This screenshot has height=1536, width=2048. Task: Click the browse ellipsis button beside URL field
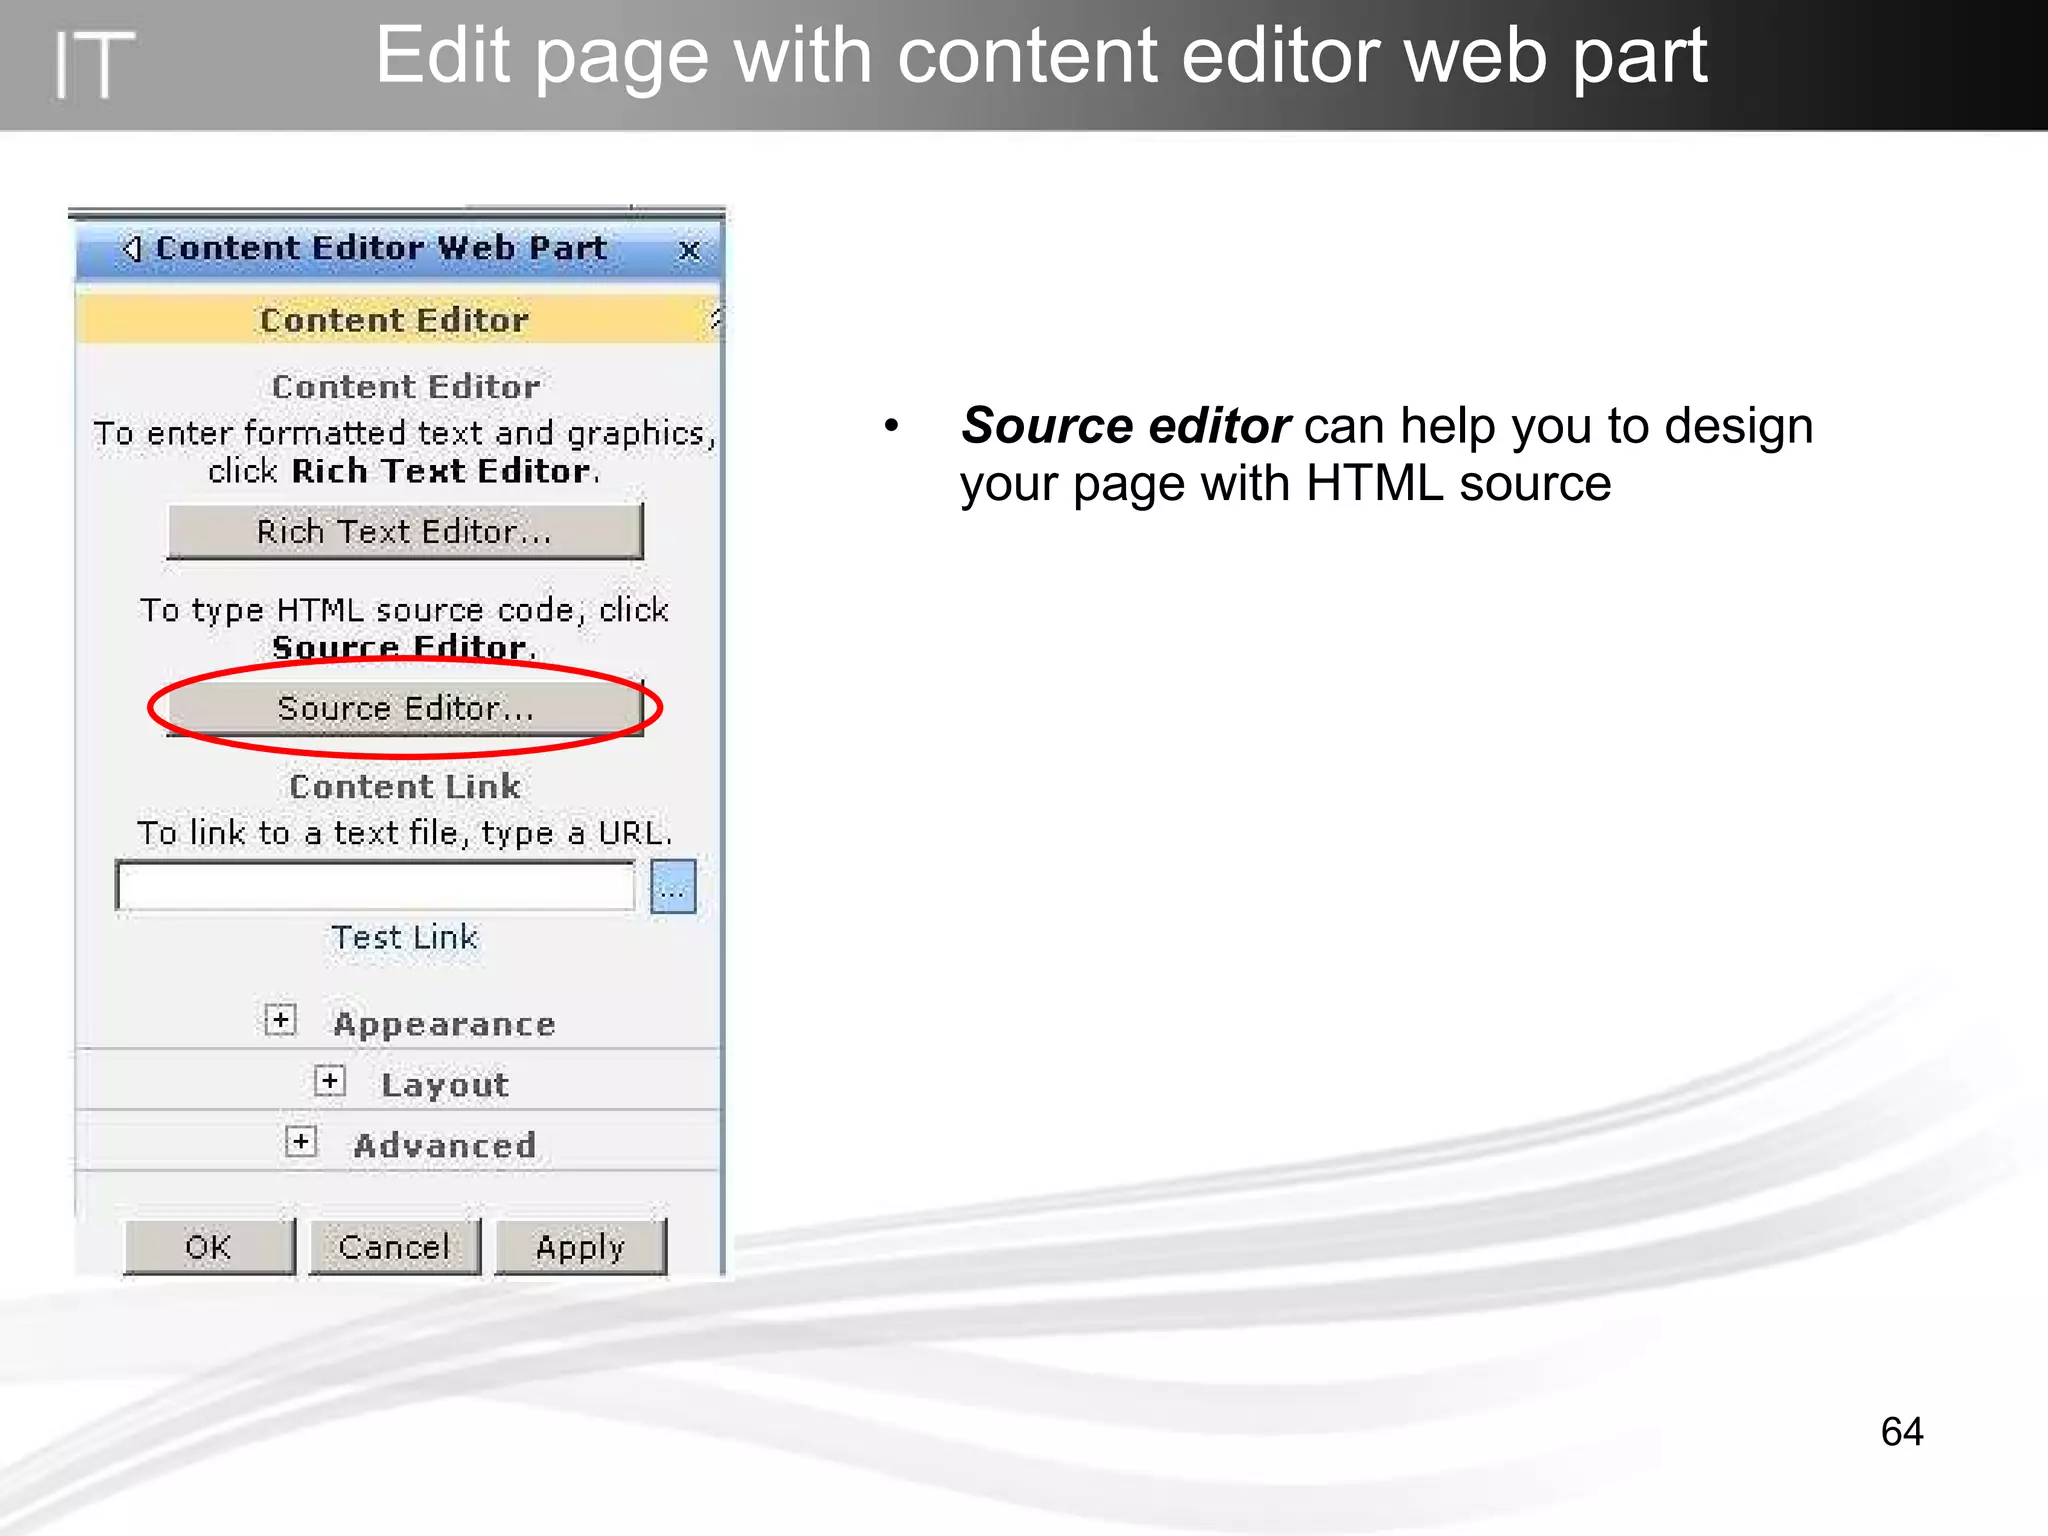(x=673, y=886)
